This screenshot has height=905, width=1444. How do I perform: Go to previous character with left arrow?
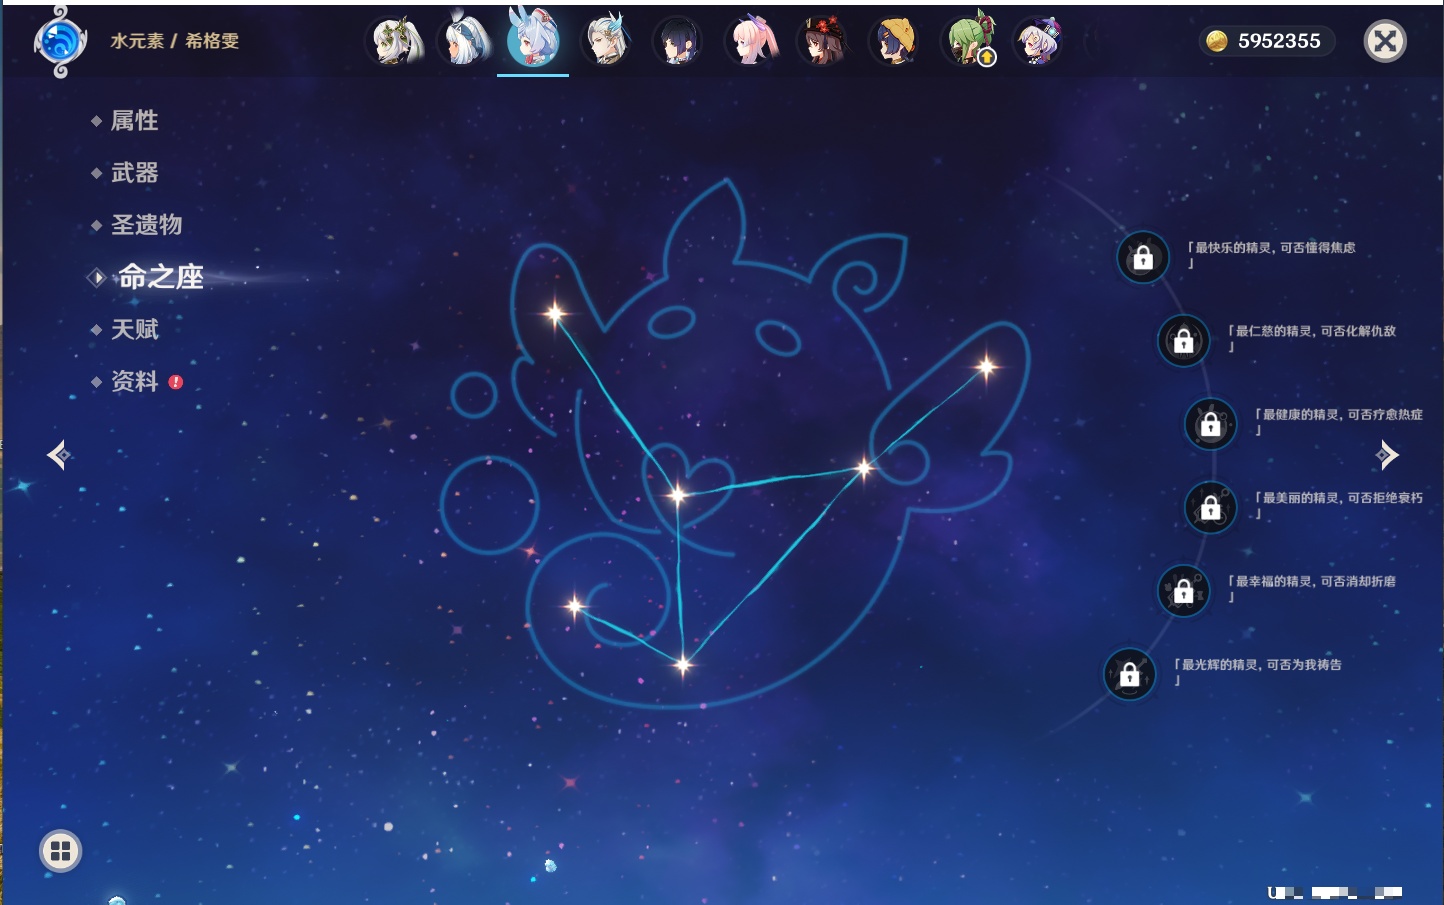point(58,455)
